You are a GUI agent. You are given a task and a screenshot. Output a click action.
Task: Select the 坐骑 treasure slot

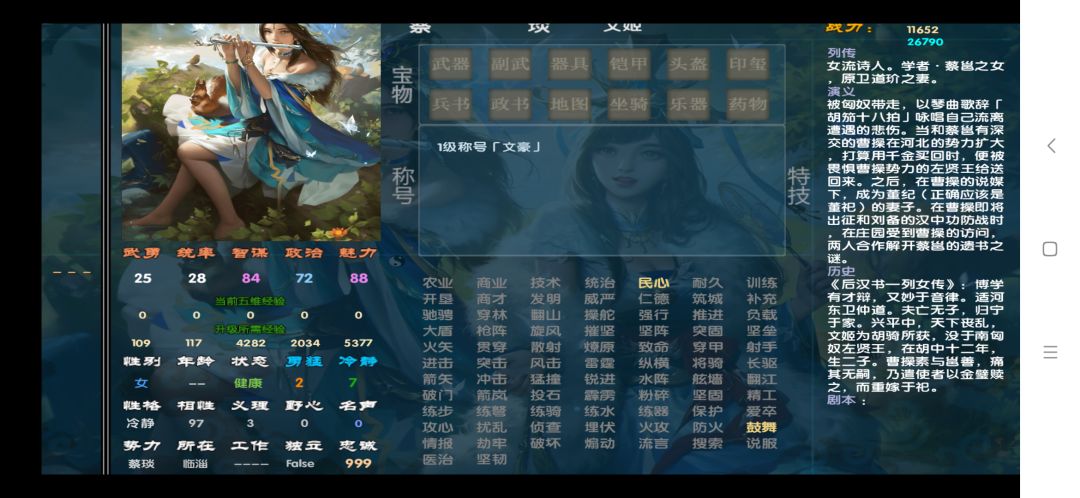tap(628, 104)
